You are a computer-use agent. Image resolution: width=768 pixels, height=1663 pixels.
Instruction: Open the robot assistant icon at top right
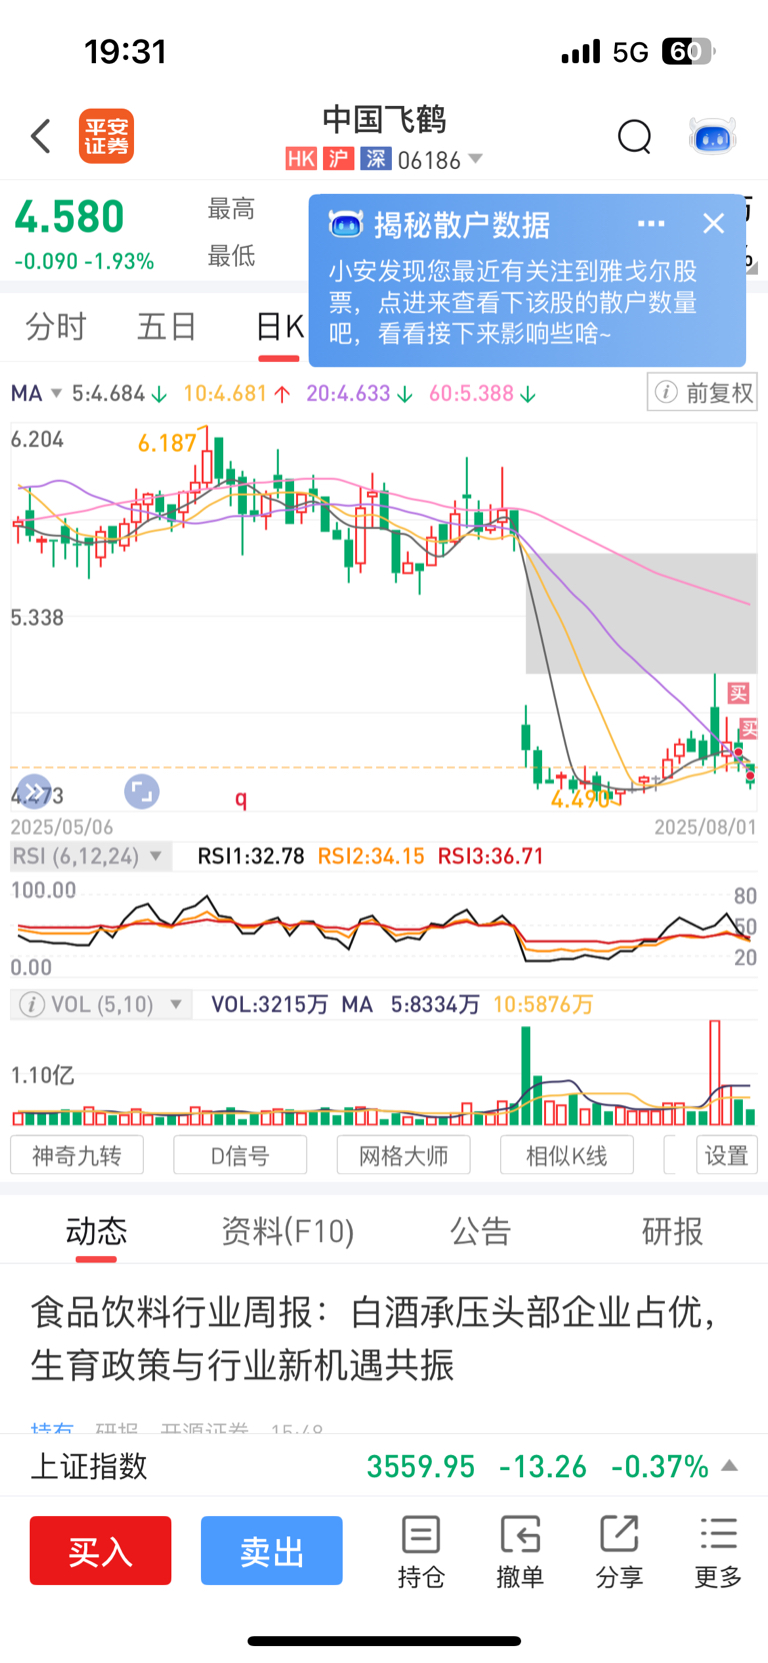pos(713,136)
